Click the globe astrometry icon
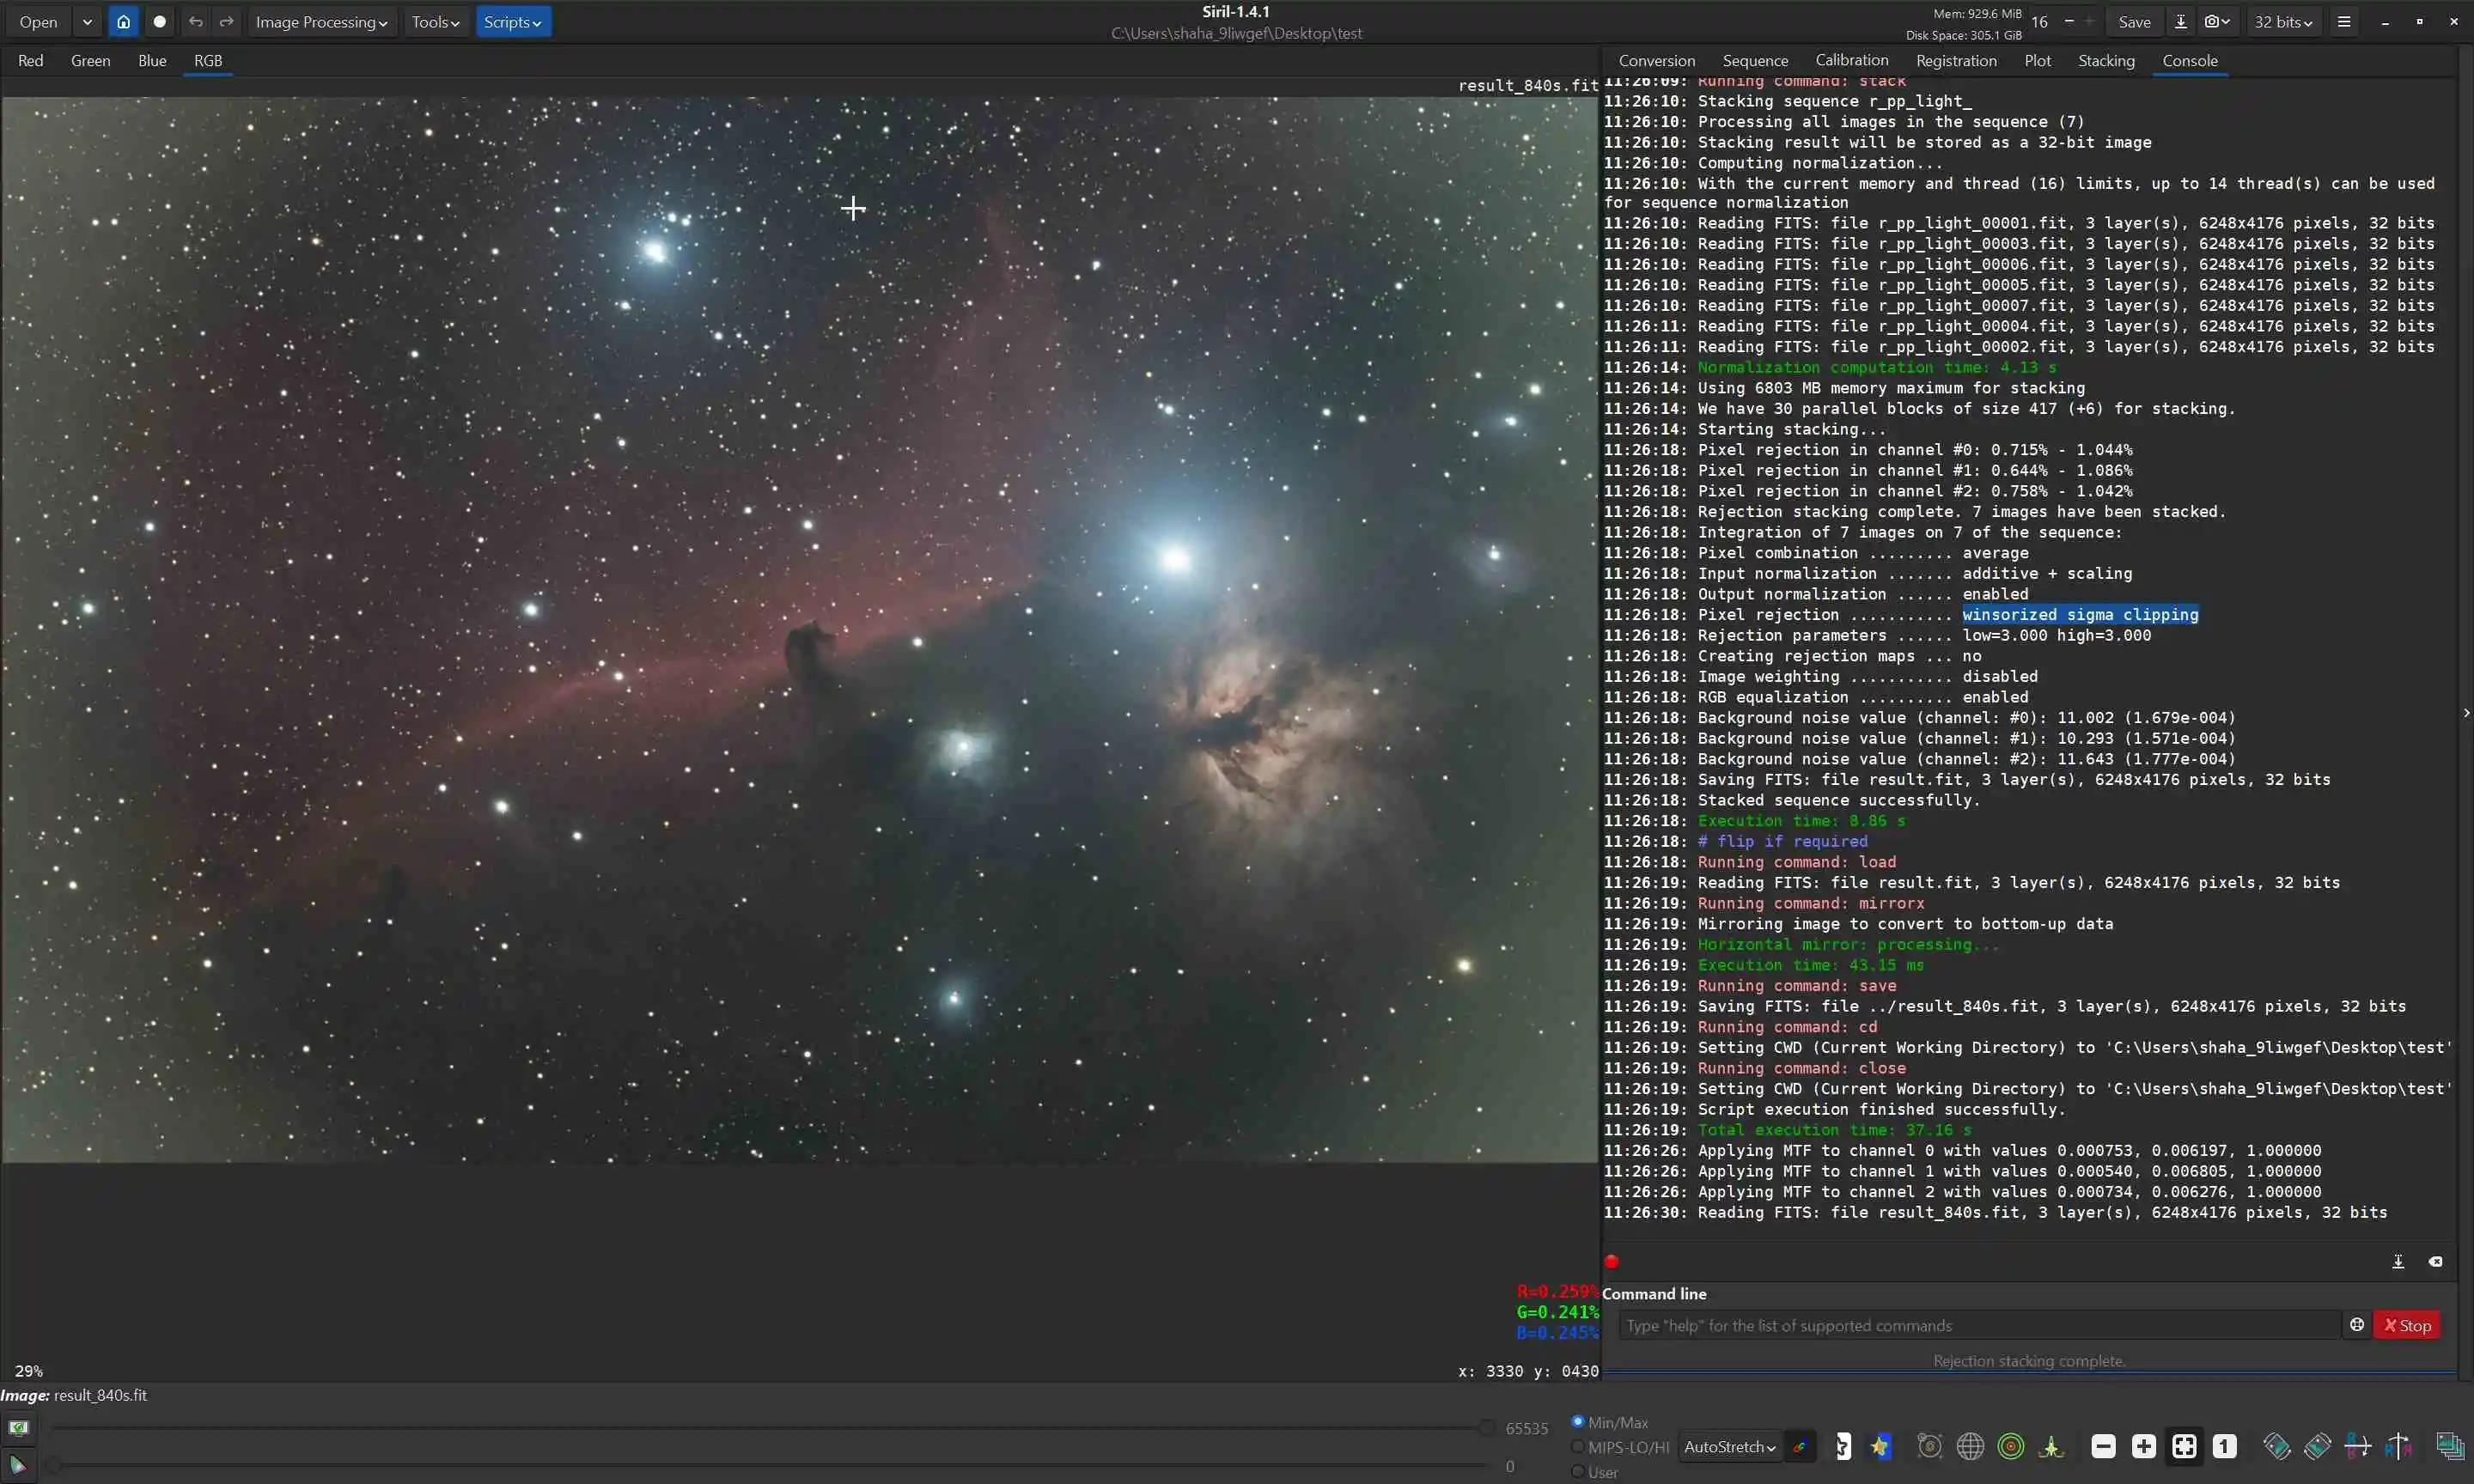This screenshot has height=1484, width=2474. (1970, 1446)
